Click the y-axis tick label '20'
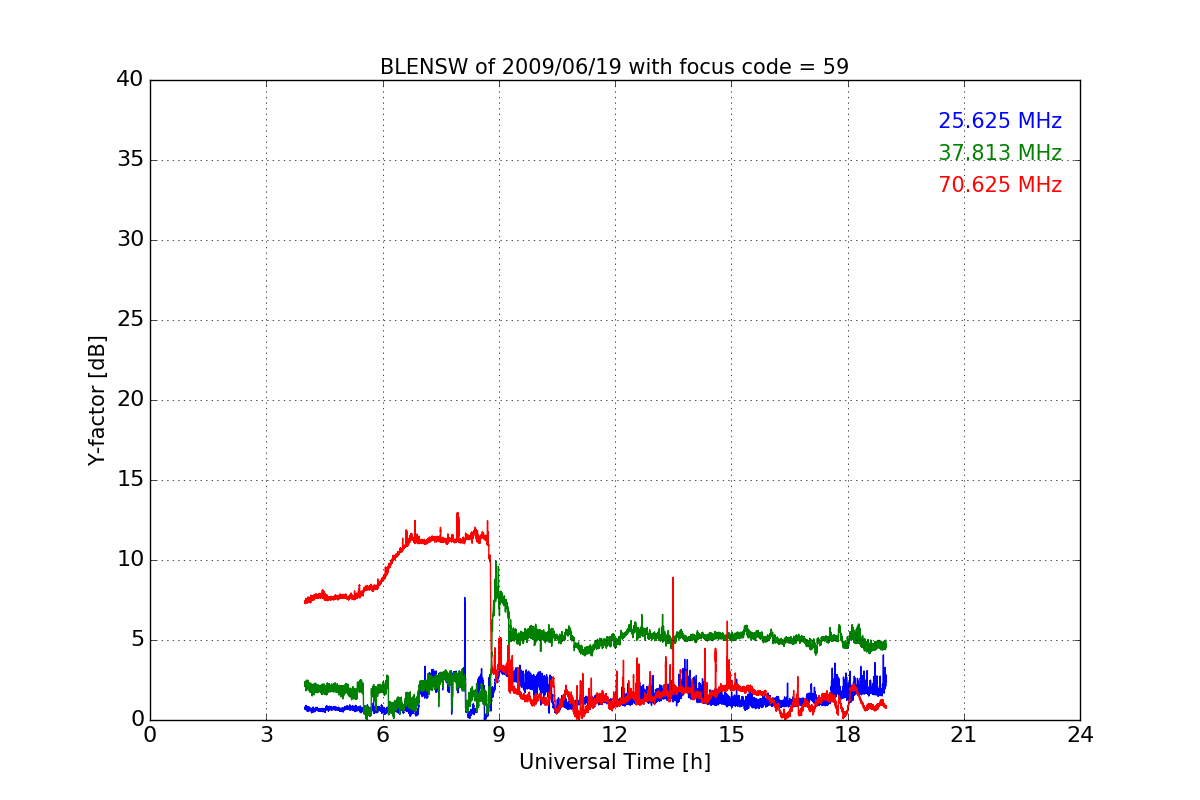The width and height of the screenshot is (1200, 800). point(130,400)
